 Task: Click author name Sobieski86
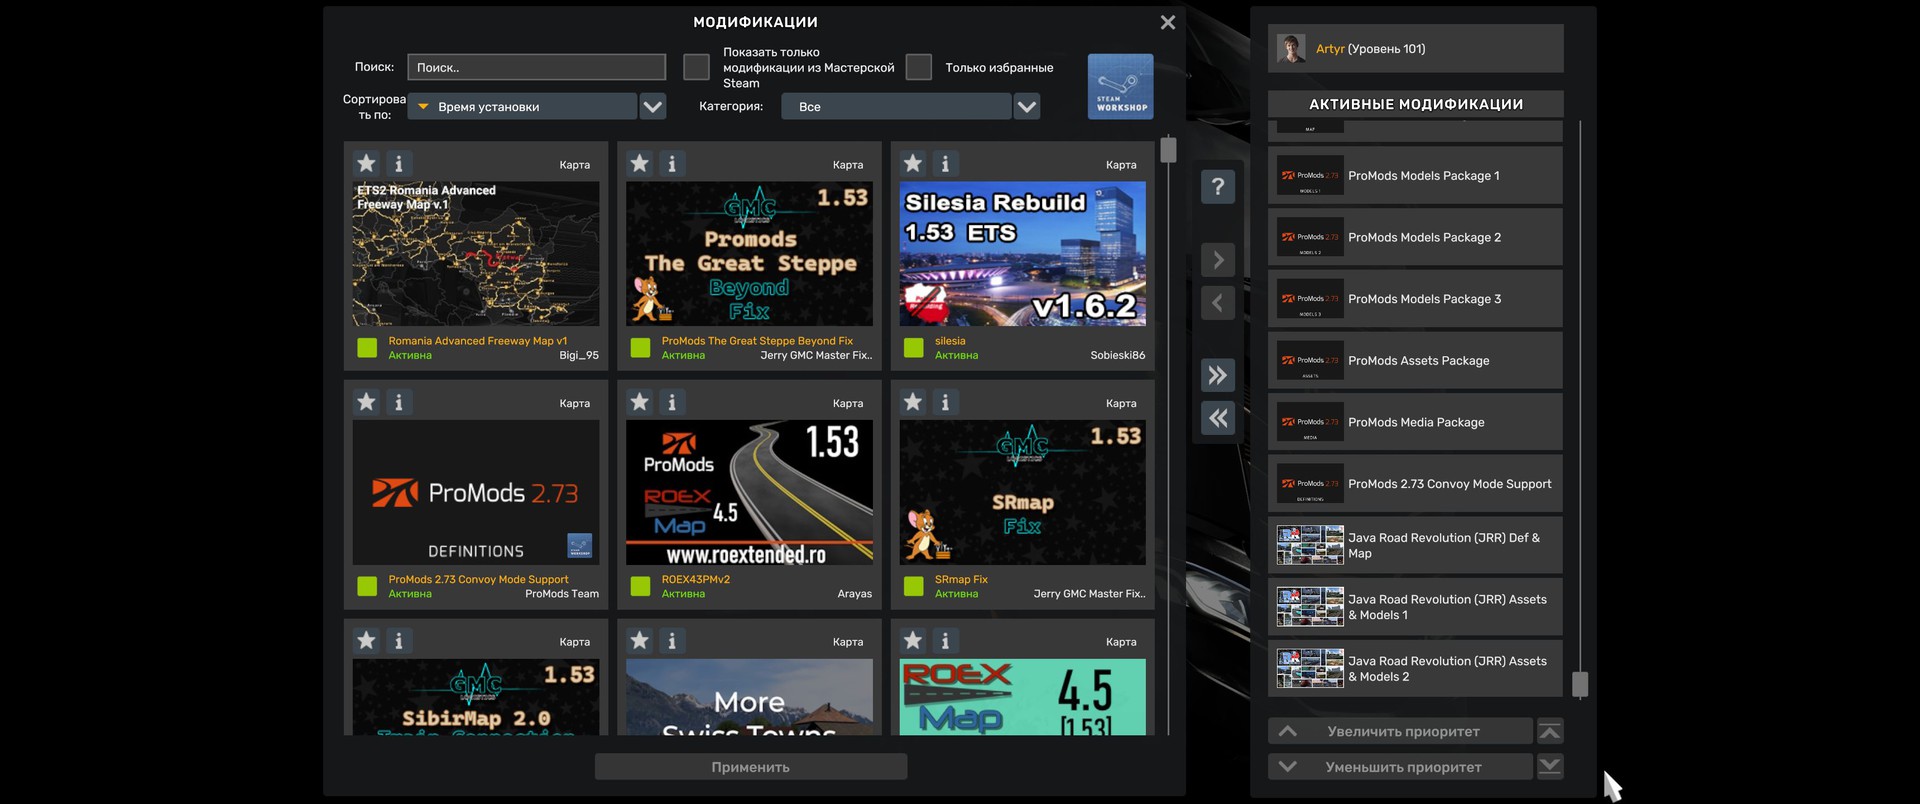(x=1118, y=355)
